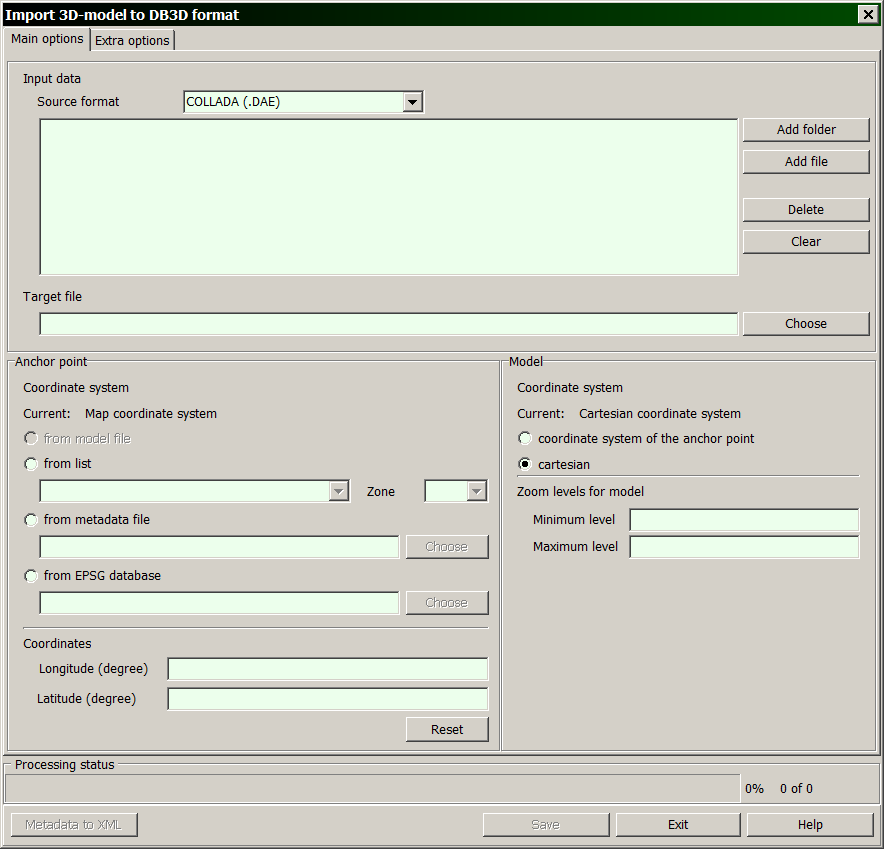Click in the Longitude (degree) field

point(327,669)
